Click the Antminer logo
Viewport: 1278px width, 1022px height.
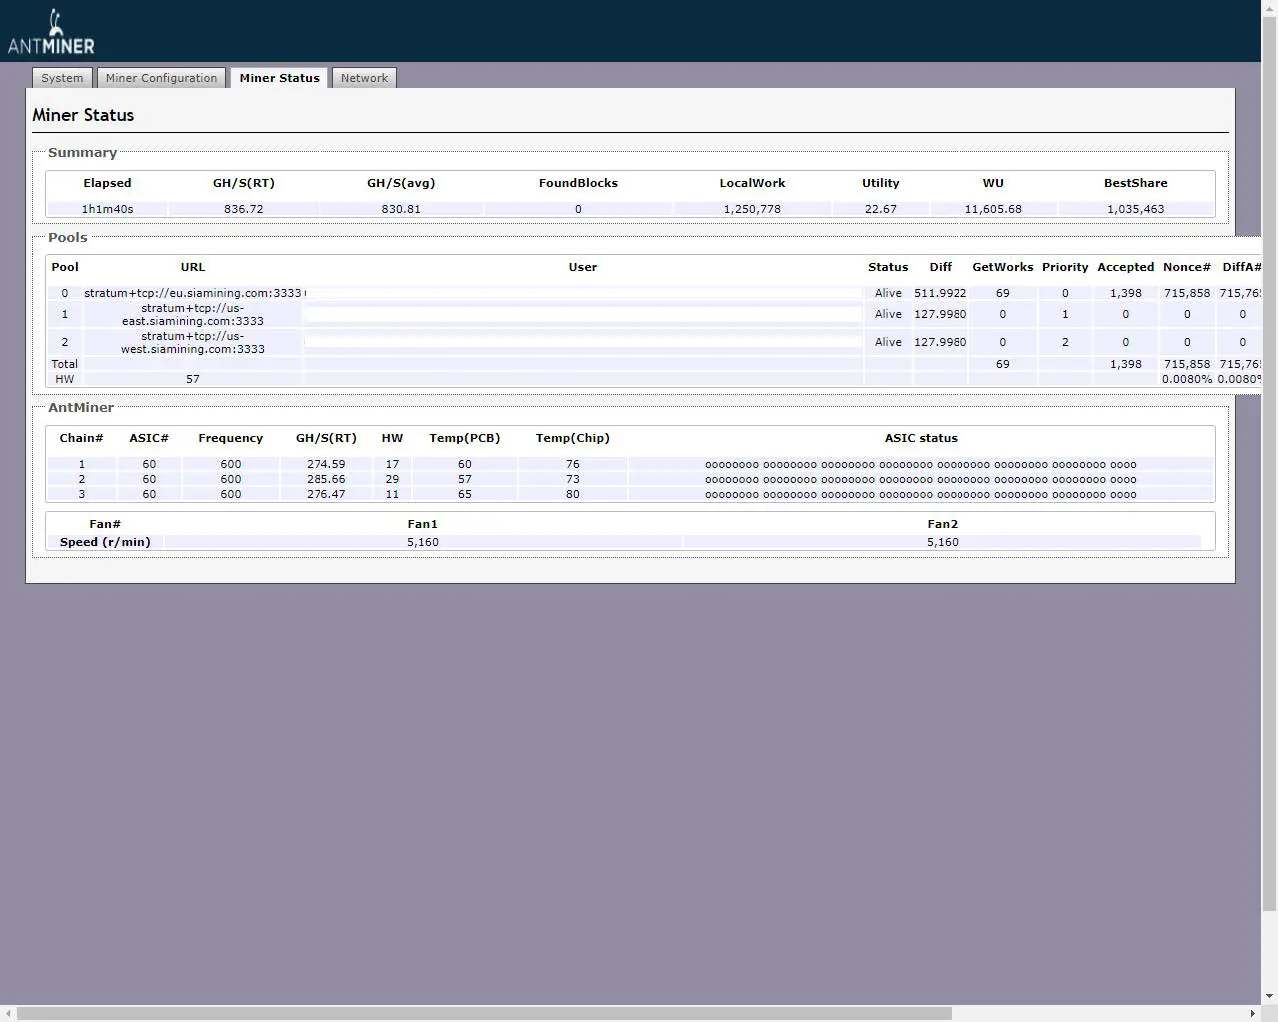pyautogui.click(x=51, y=32)
